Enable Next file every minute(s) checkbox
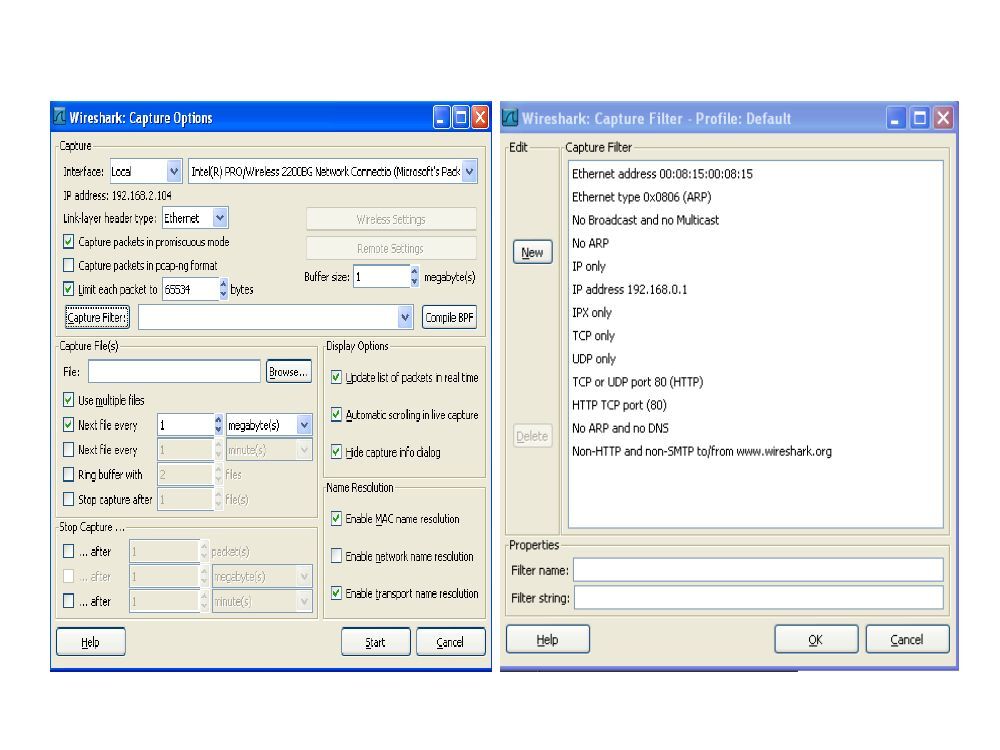The width and height of the screenshot is (1000, 750). 69,450
